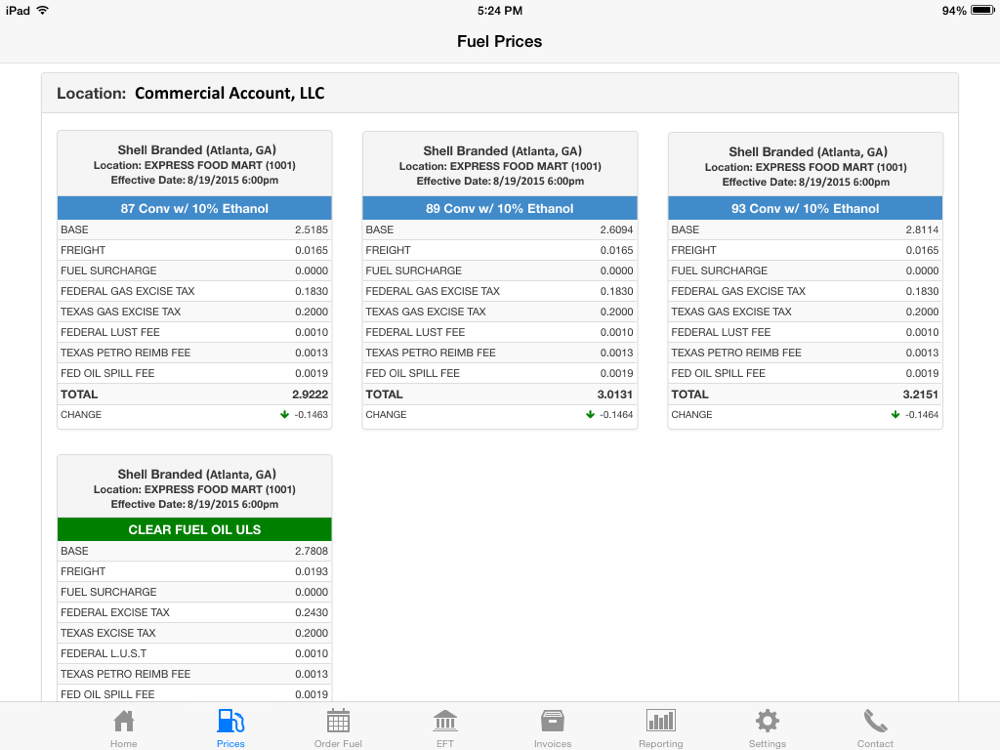Click FEDERAL EXCISE TAX value 0.2430
The width and height of the screenshot is (1000, 750).
pyautogui.click(x=311, y=612)
